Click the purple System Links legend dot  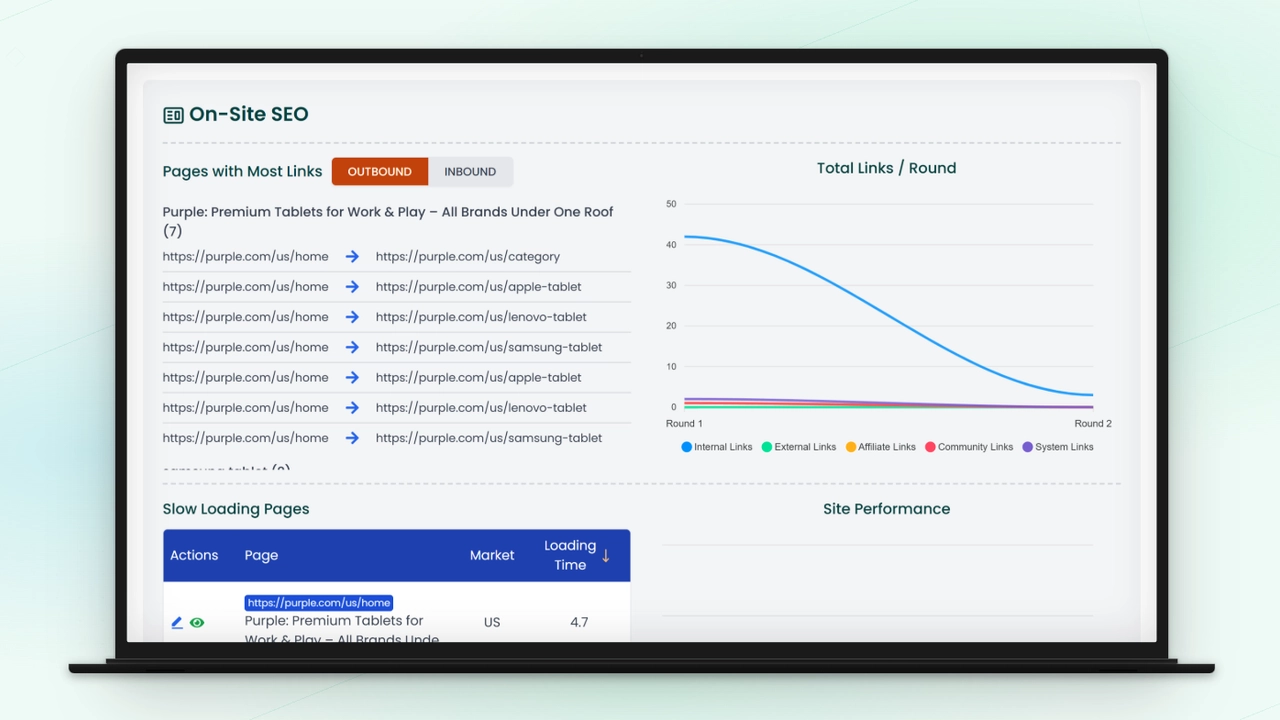click(x=1026, y=447)
